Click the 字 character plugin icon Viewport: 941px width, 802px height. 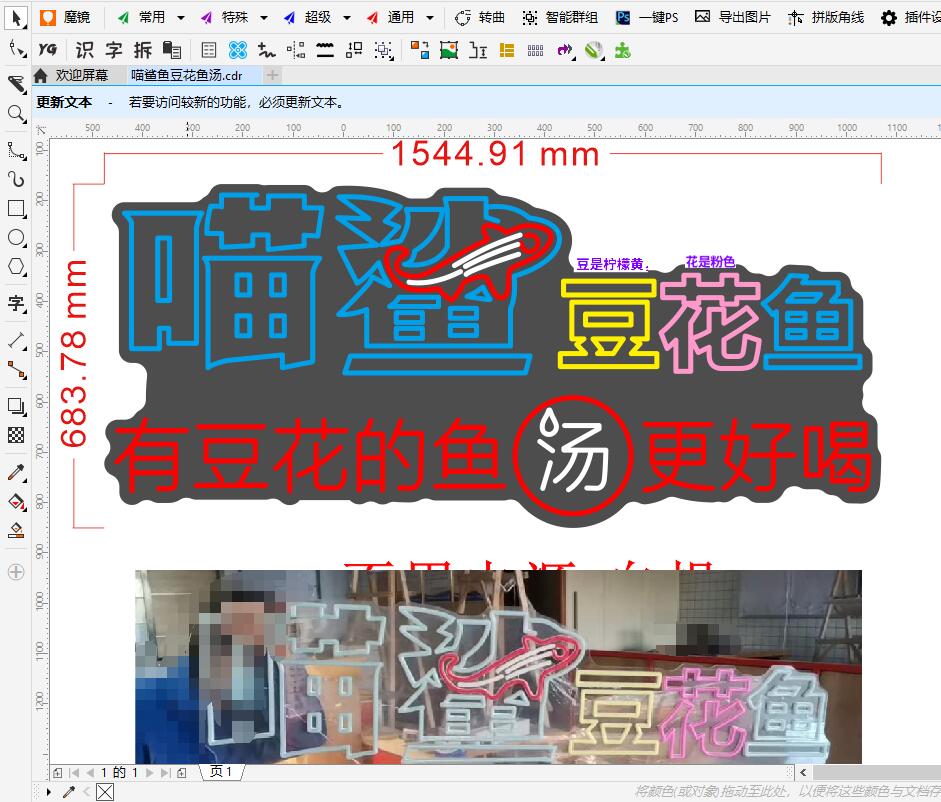[x=113, y=50]
